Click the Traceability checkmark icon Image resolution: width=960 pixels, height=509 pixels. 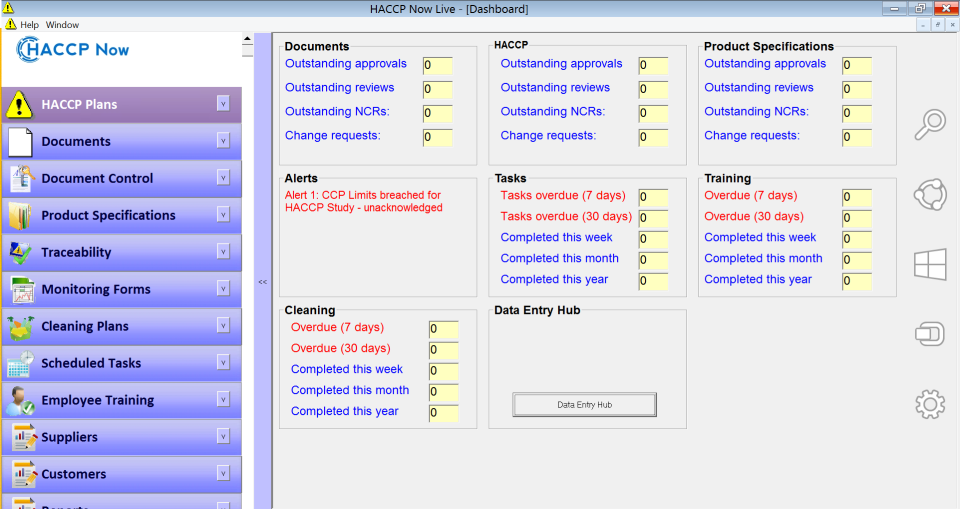point(20,252)
